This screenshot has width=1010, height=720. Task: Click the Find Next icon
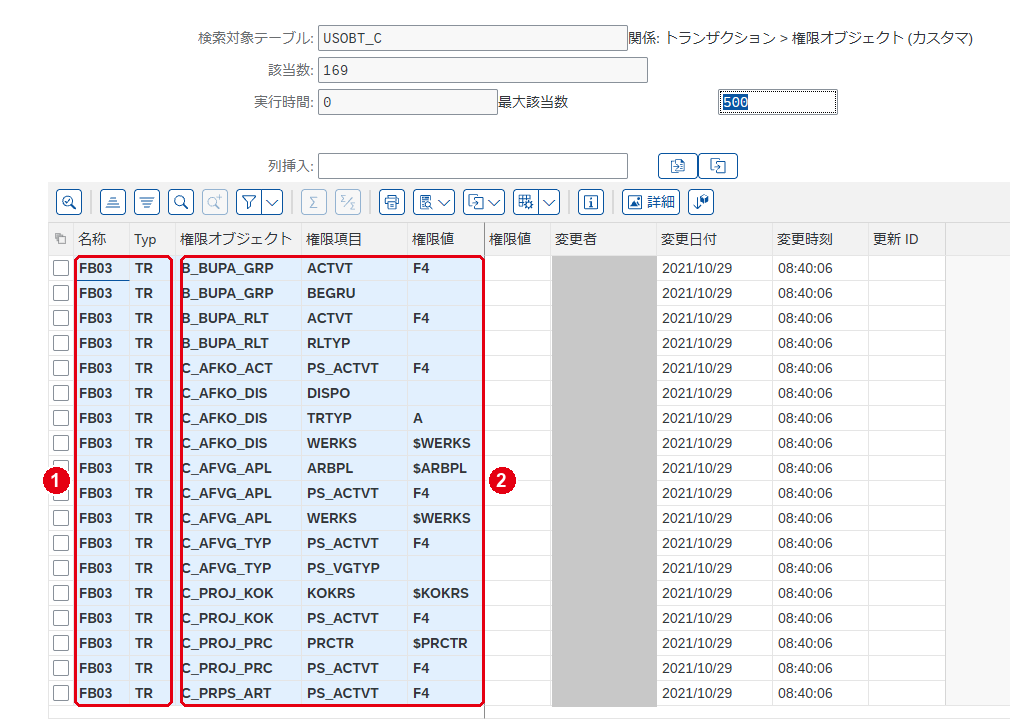(x=214, y=202)
